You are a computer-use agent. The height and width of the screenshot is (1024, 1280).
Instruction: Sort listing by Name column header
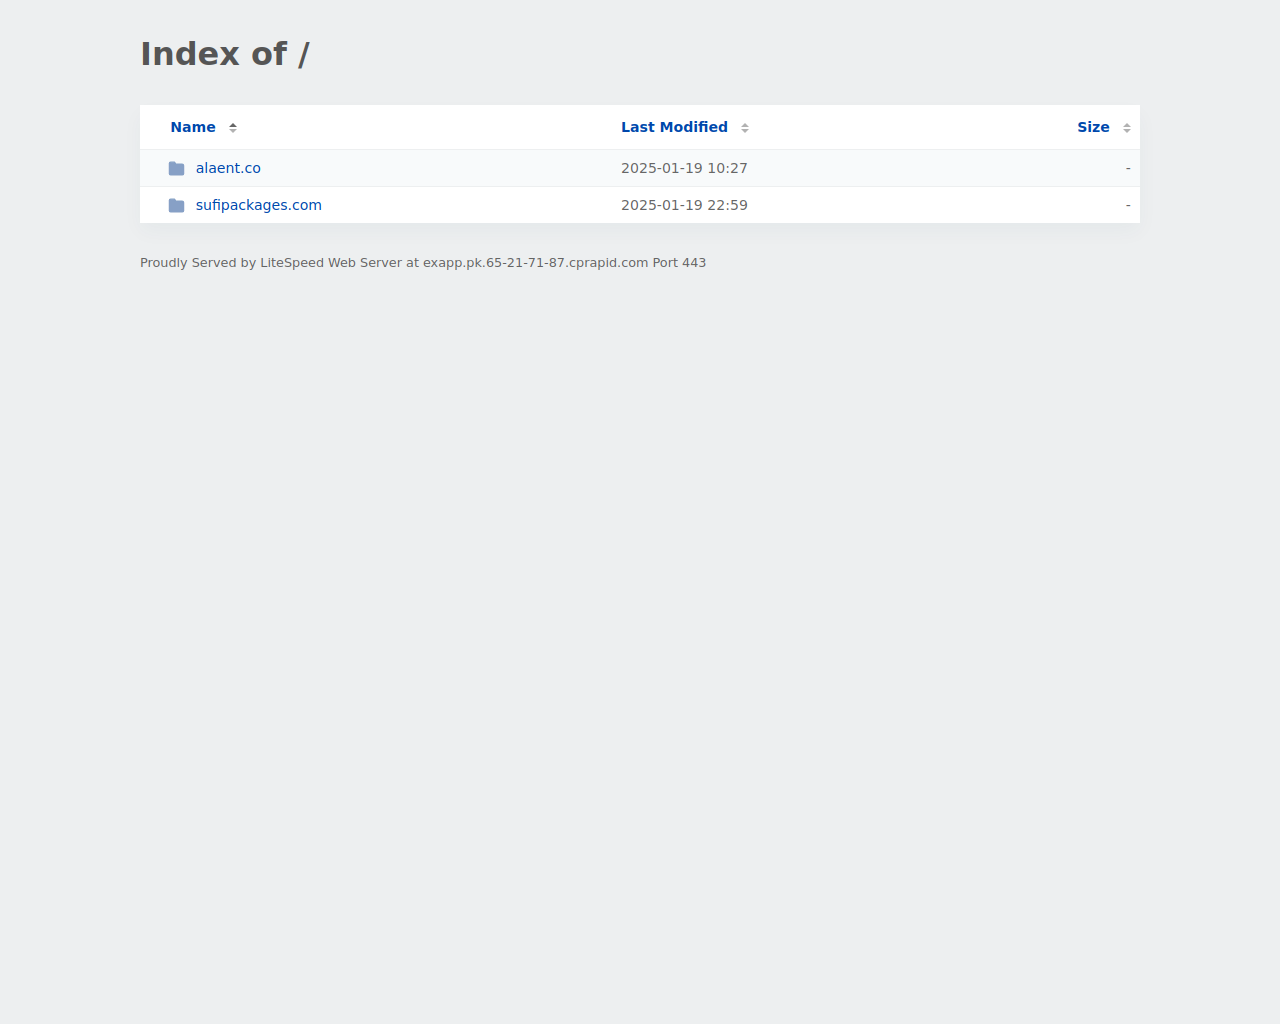[193, 127]
